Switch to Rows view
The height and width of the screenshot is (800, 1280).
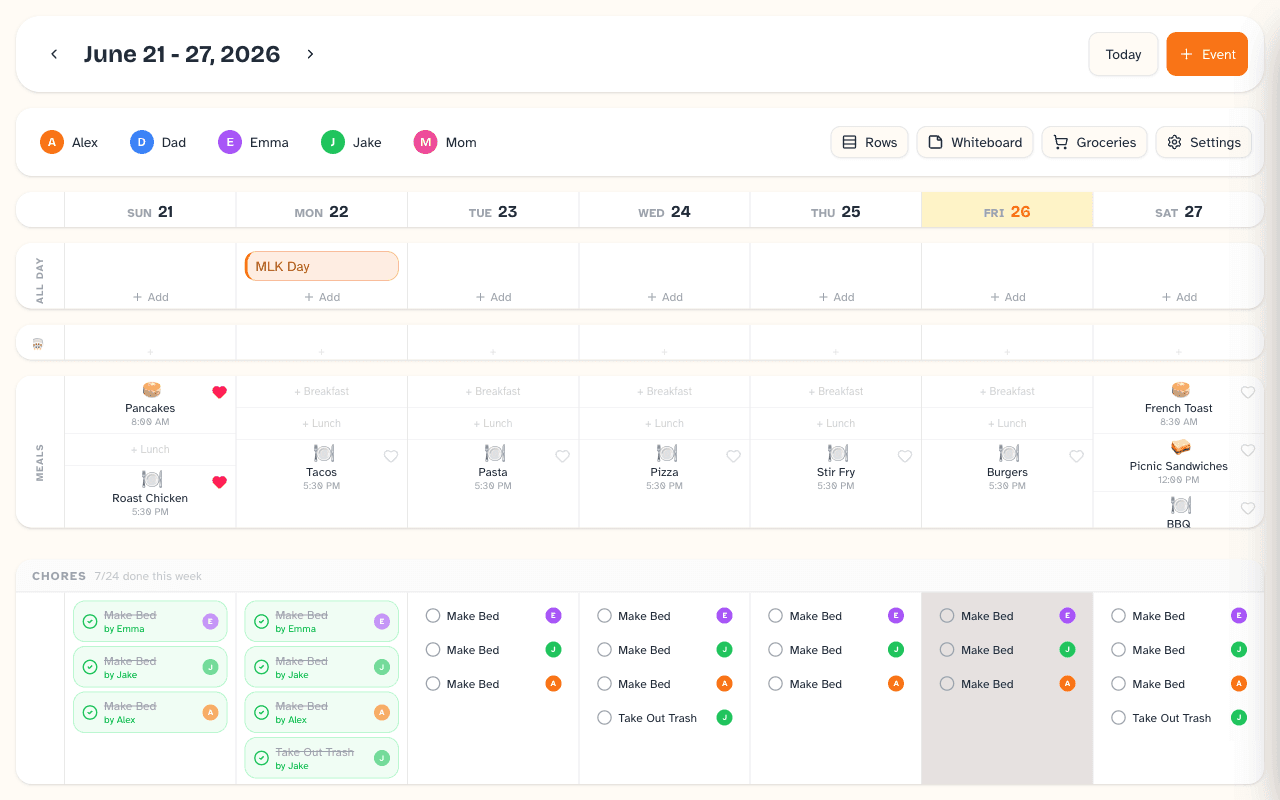coord(870,142)
